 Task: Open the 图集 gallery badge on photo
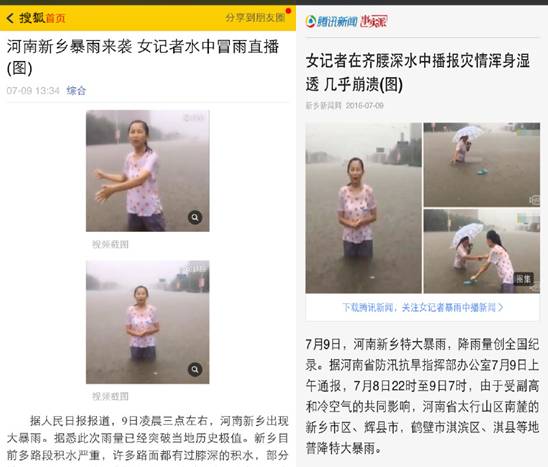(523, 279)
